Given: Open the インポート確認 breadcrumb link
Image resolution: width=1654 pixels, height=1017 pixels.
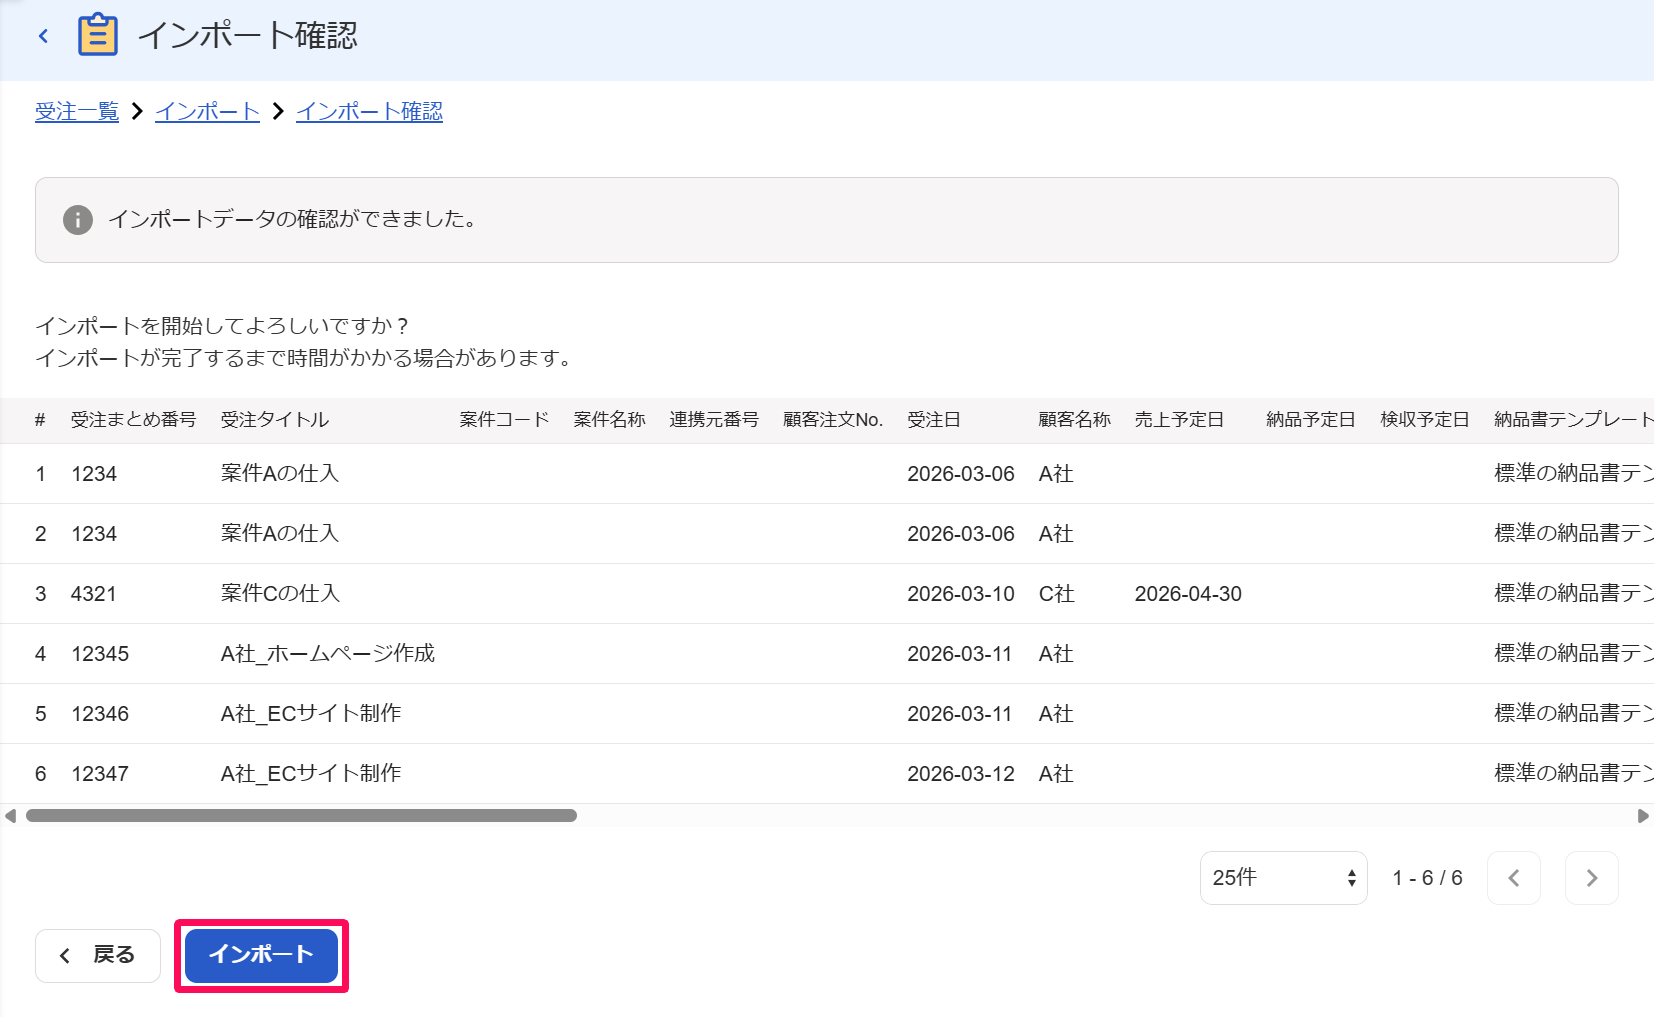Looking at the screenshot, I should [x=369, y=112].
